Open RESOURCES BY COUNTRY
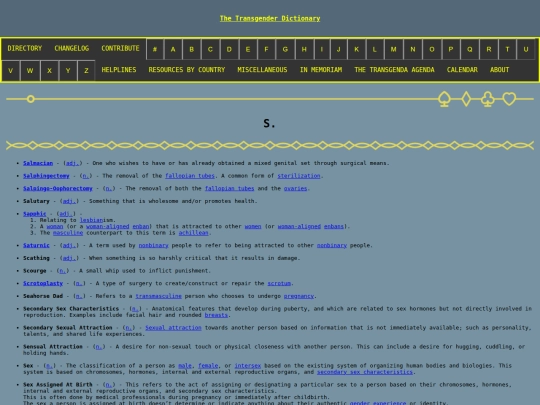 click(x=187, y=70)
